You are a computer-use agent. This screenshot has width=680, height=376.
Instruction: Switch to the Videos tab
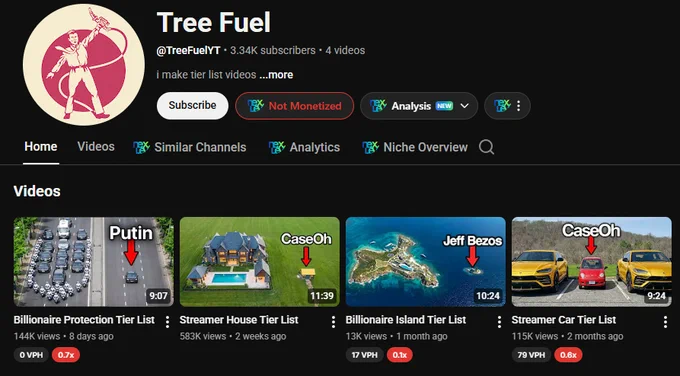click(96, 147)
